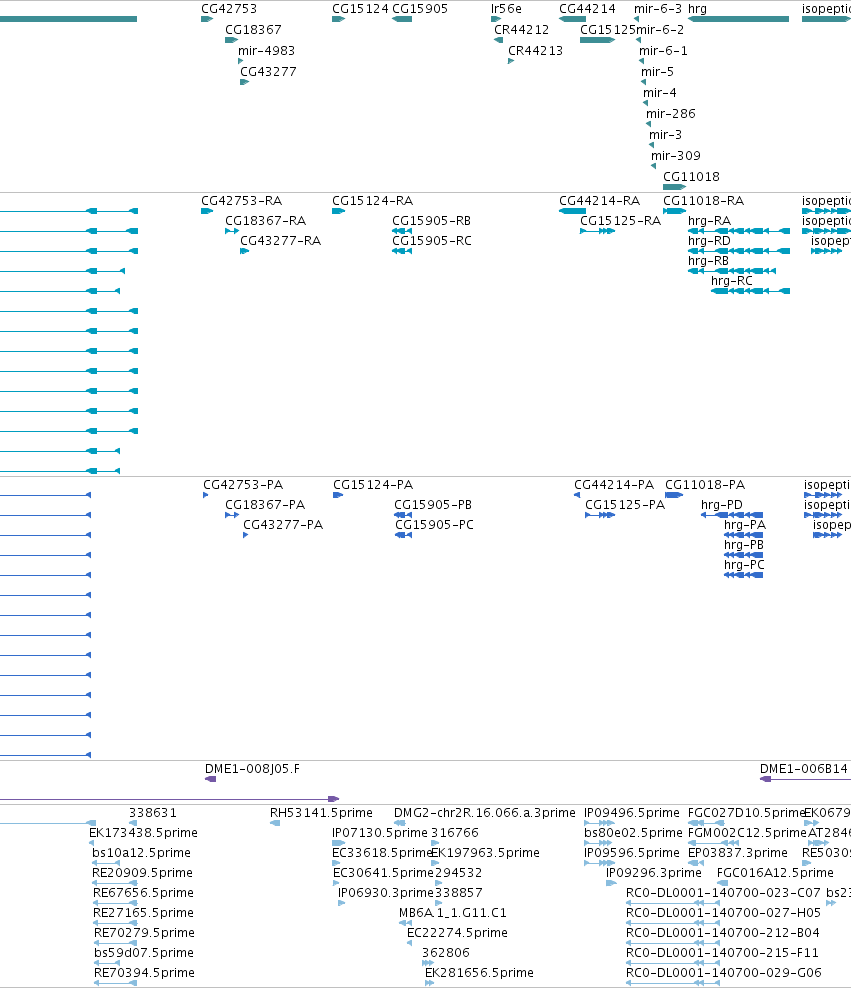Click the CG44214 gene label
This screenshot has height=988, width=851.
pyautogui.click(x=587, y=9)
